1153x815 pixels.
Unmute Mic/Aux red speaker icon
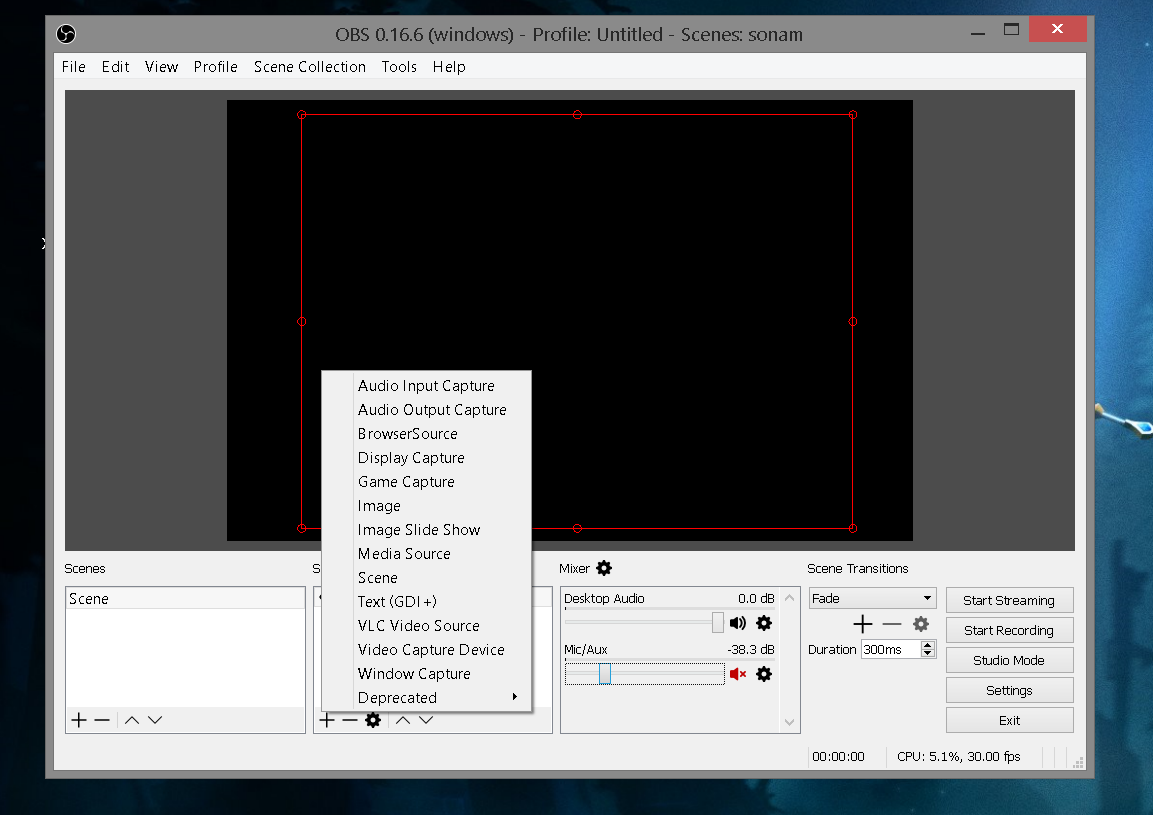[x=738, y=674]
